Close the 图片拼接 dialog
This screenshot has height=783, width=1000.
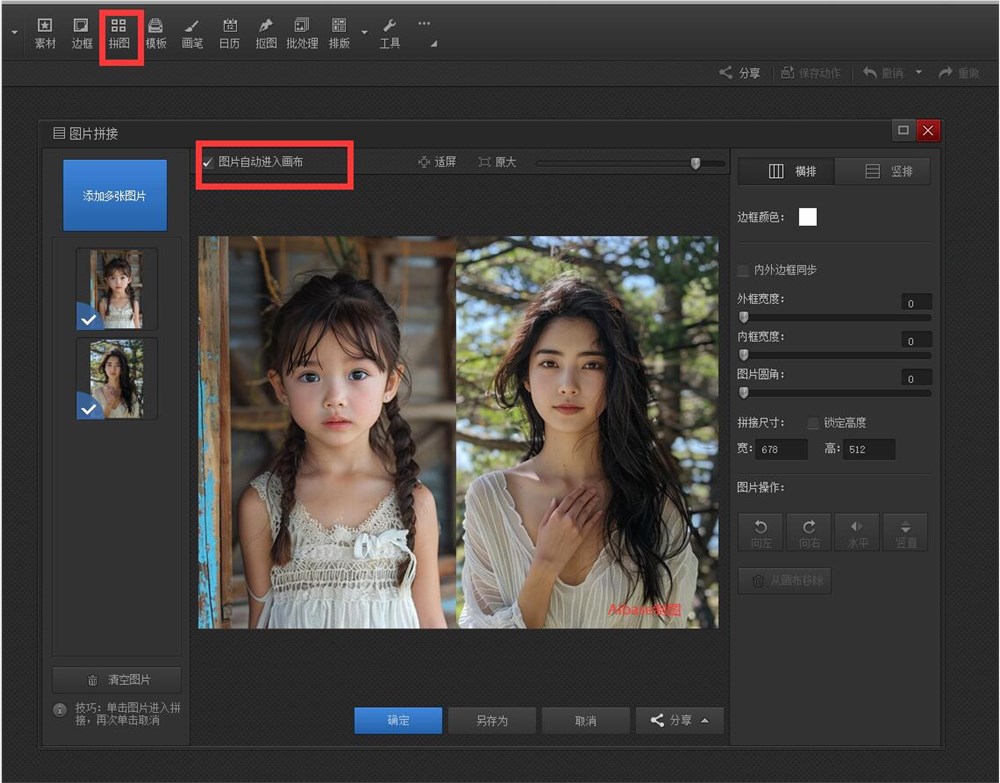928,130
